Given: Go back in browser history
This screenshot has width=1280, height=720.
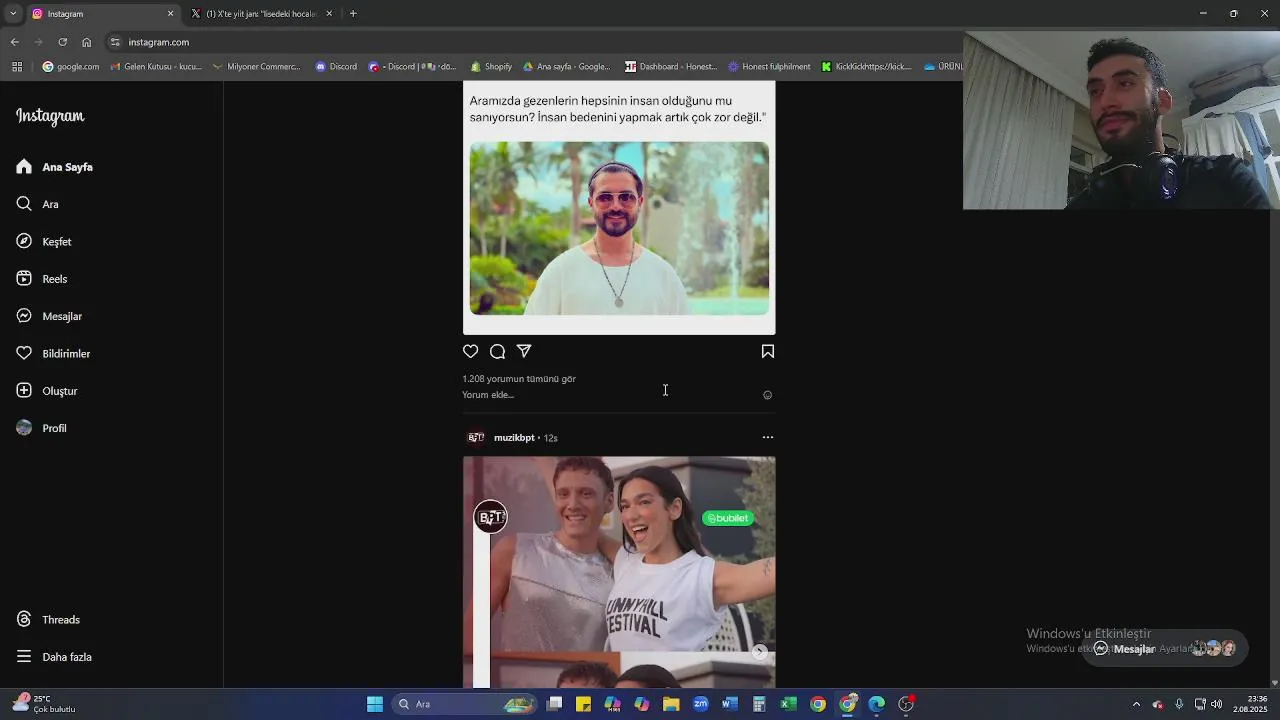Looking at the screenshot, I should (x=14, y=42).
